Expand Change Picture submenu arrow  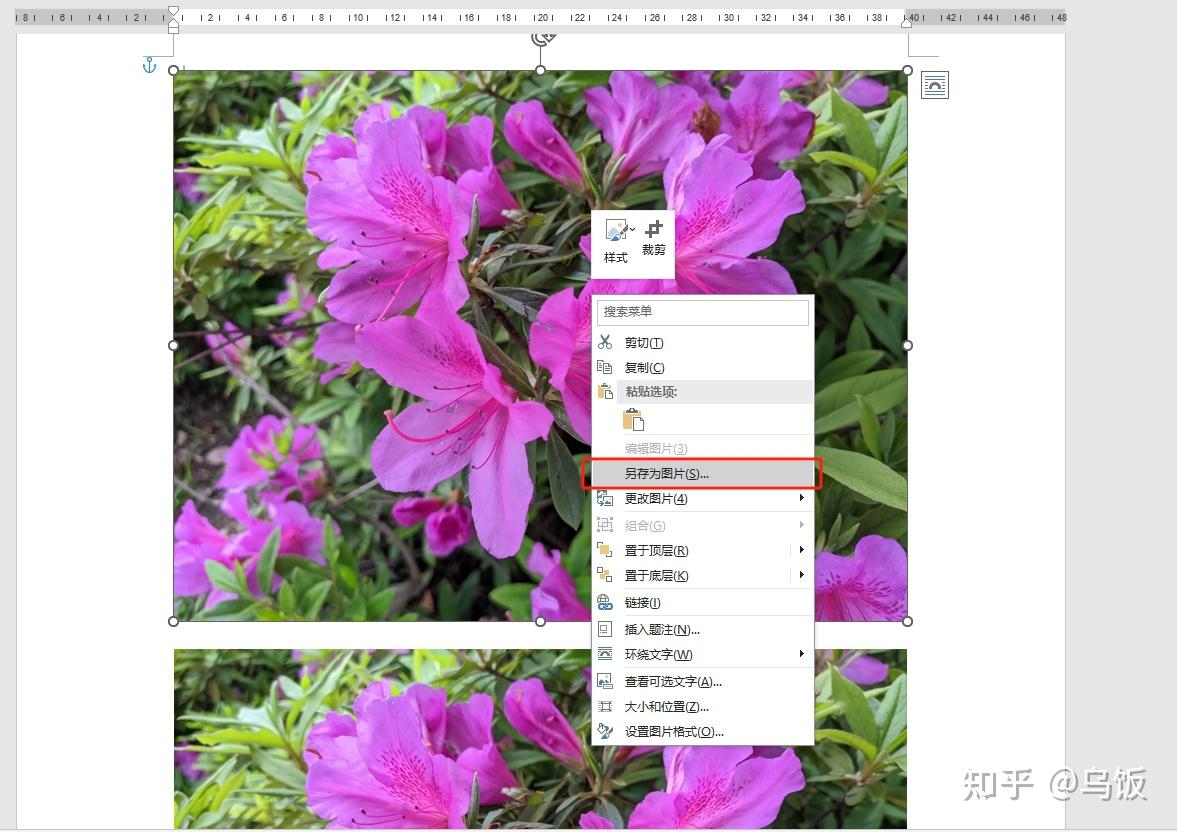pos(802,498)
